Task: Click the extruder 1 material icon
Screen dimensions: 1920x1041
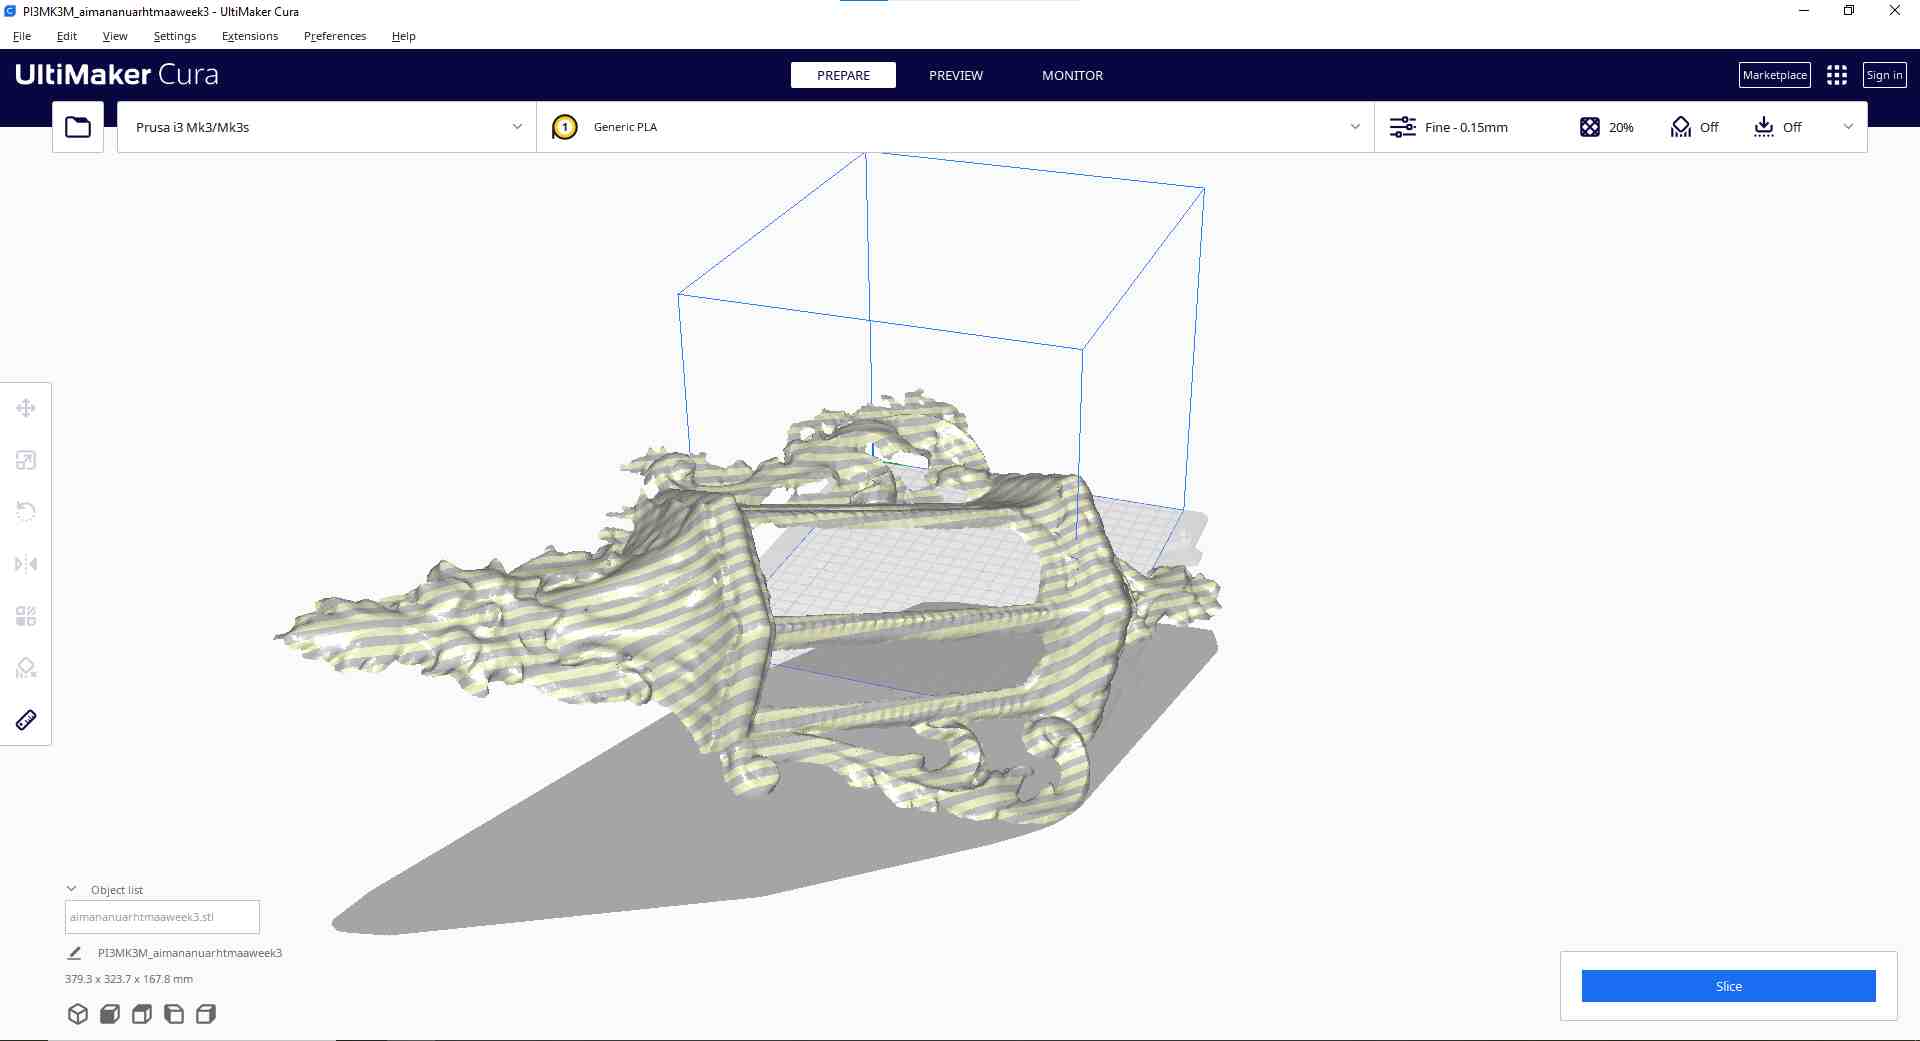Action: [x=565, y=127]
